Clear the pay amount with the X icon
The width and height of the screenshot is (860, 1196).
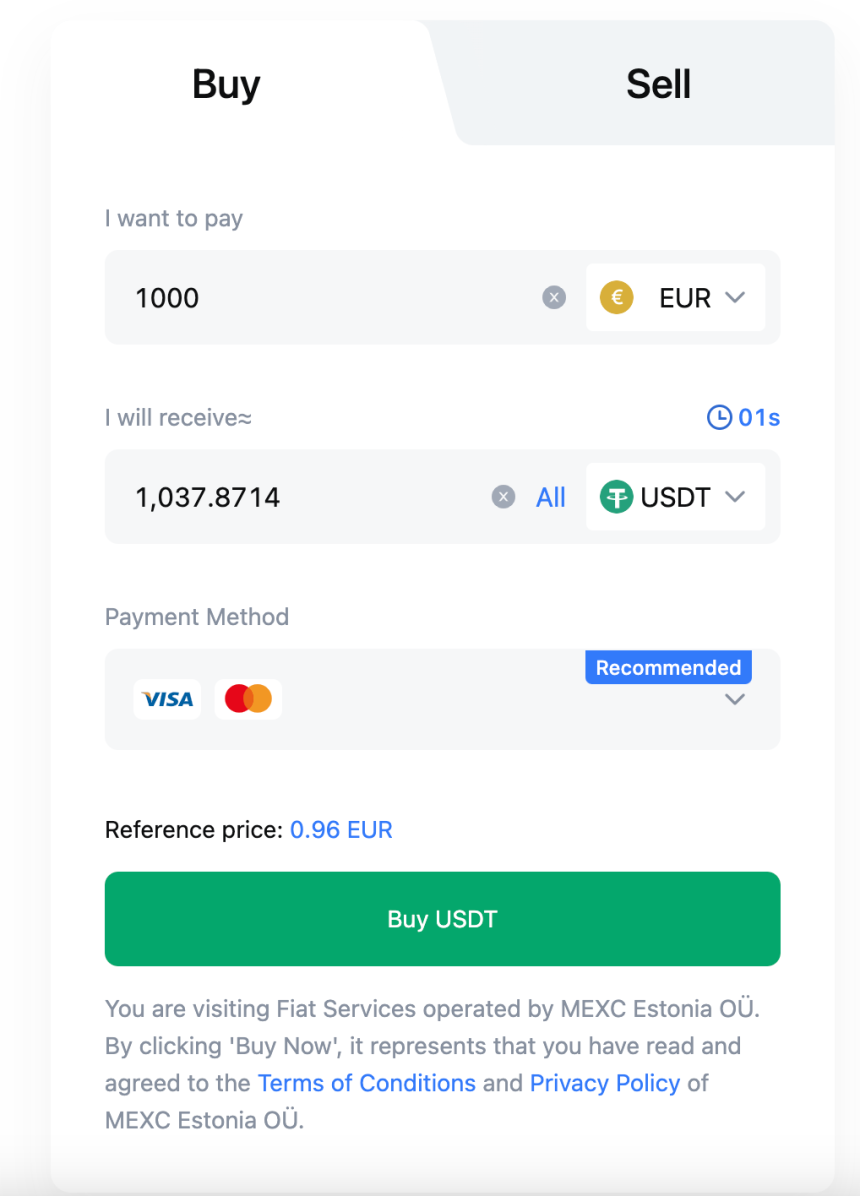coord(554,298)
